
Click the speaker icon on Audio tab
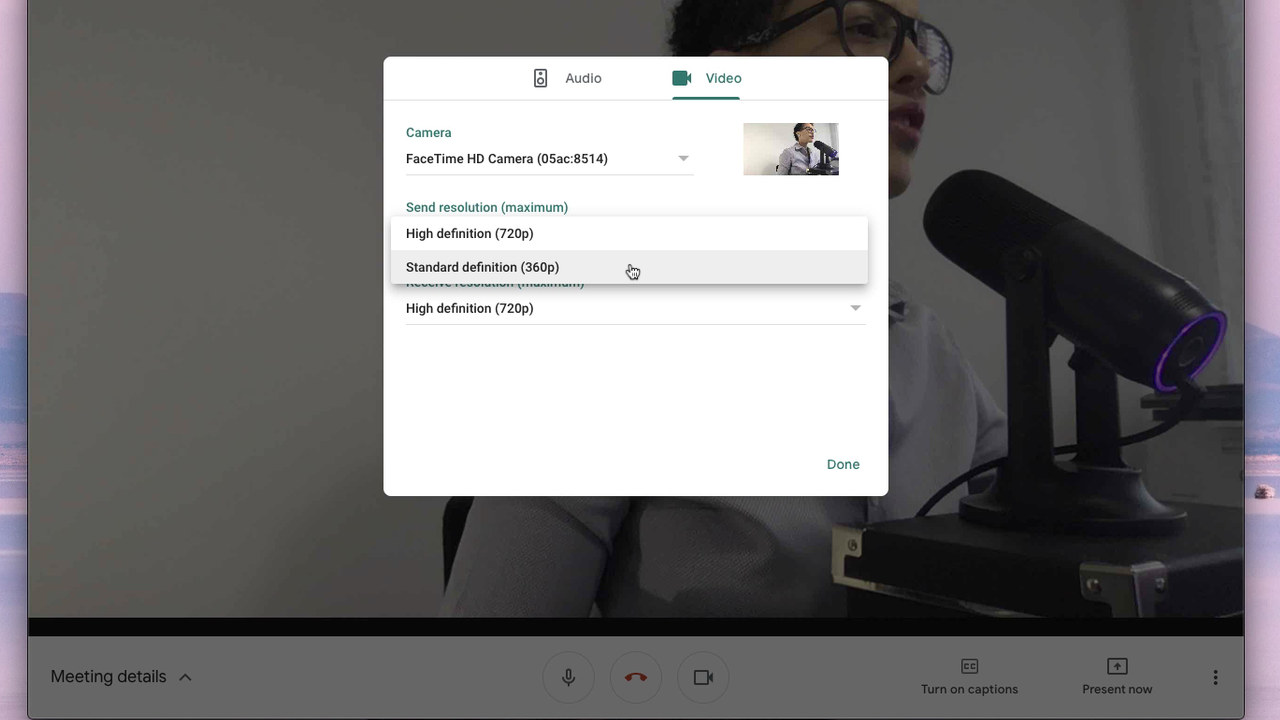[540, 78]
